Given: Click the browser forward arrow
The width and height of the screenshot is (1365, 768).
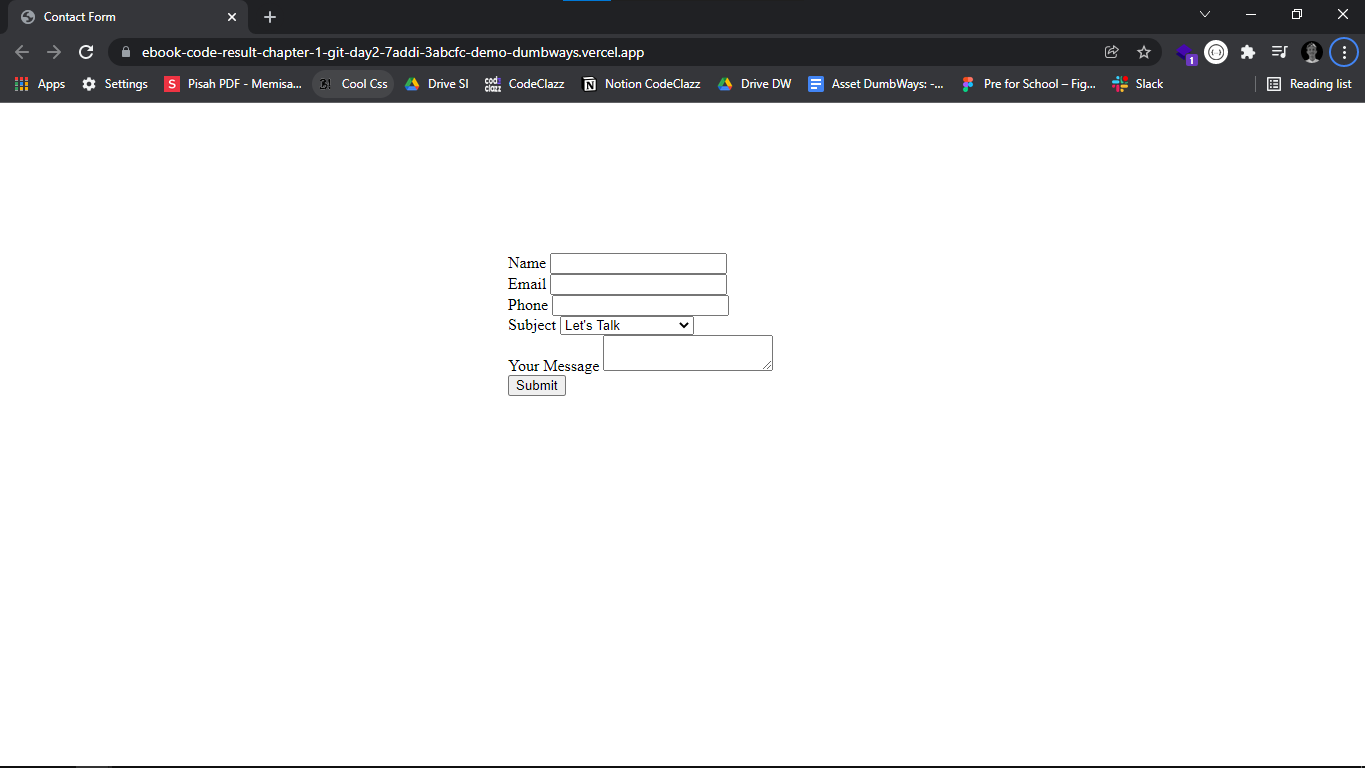Looking at the screenshot, I should tap(54, 52).
